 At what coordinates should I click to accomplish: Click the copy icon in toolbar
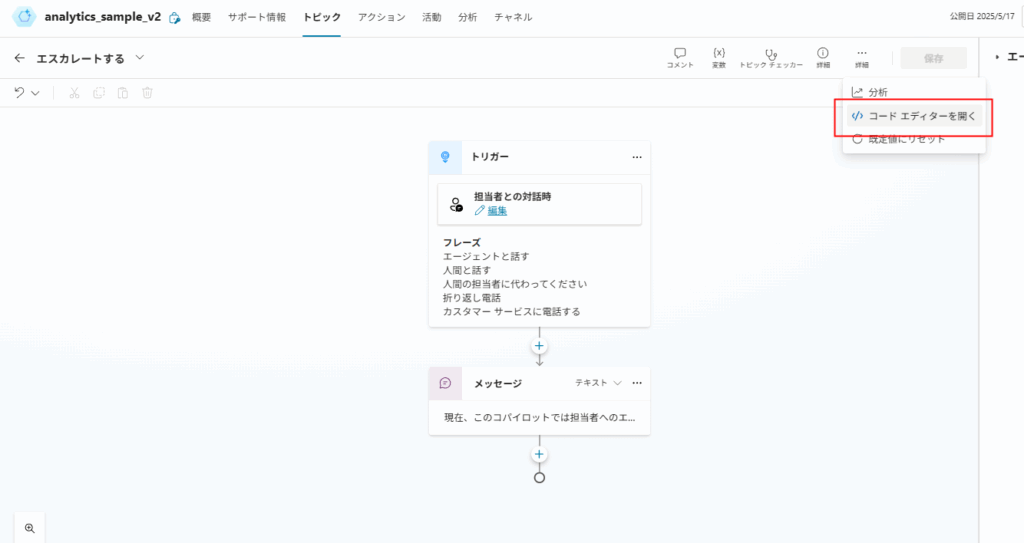click(99, 93)
